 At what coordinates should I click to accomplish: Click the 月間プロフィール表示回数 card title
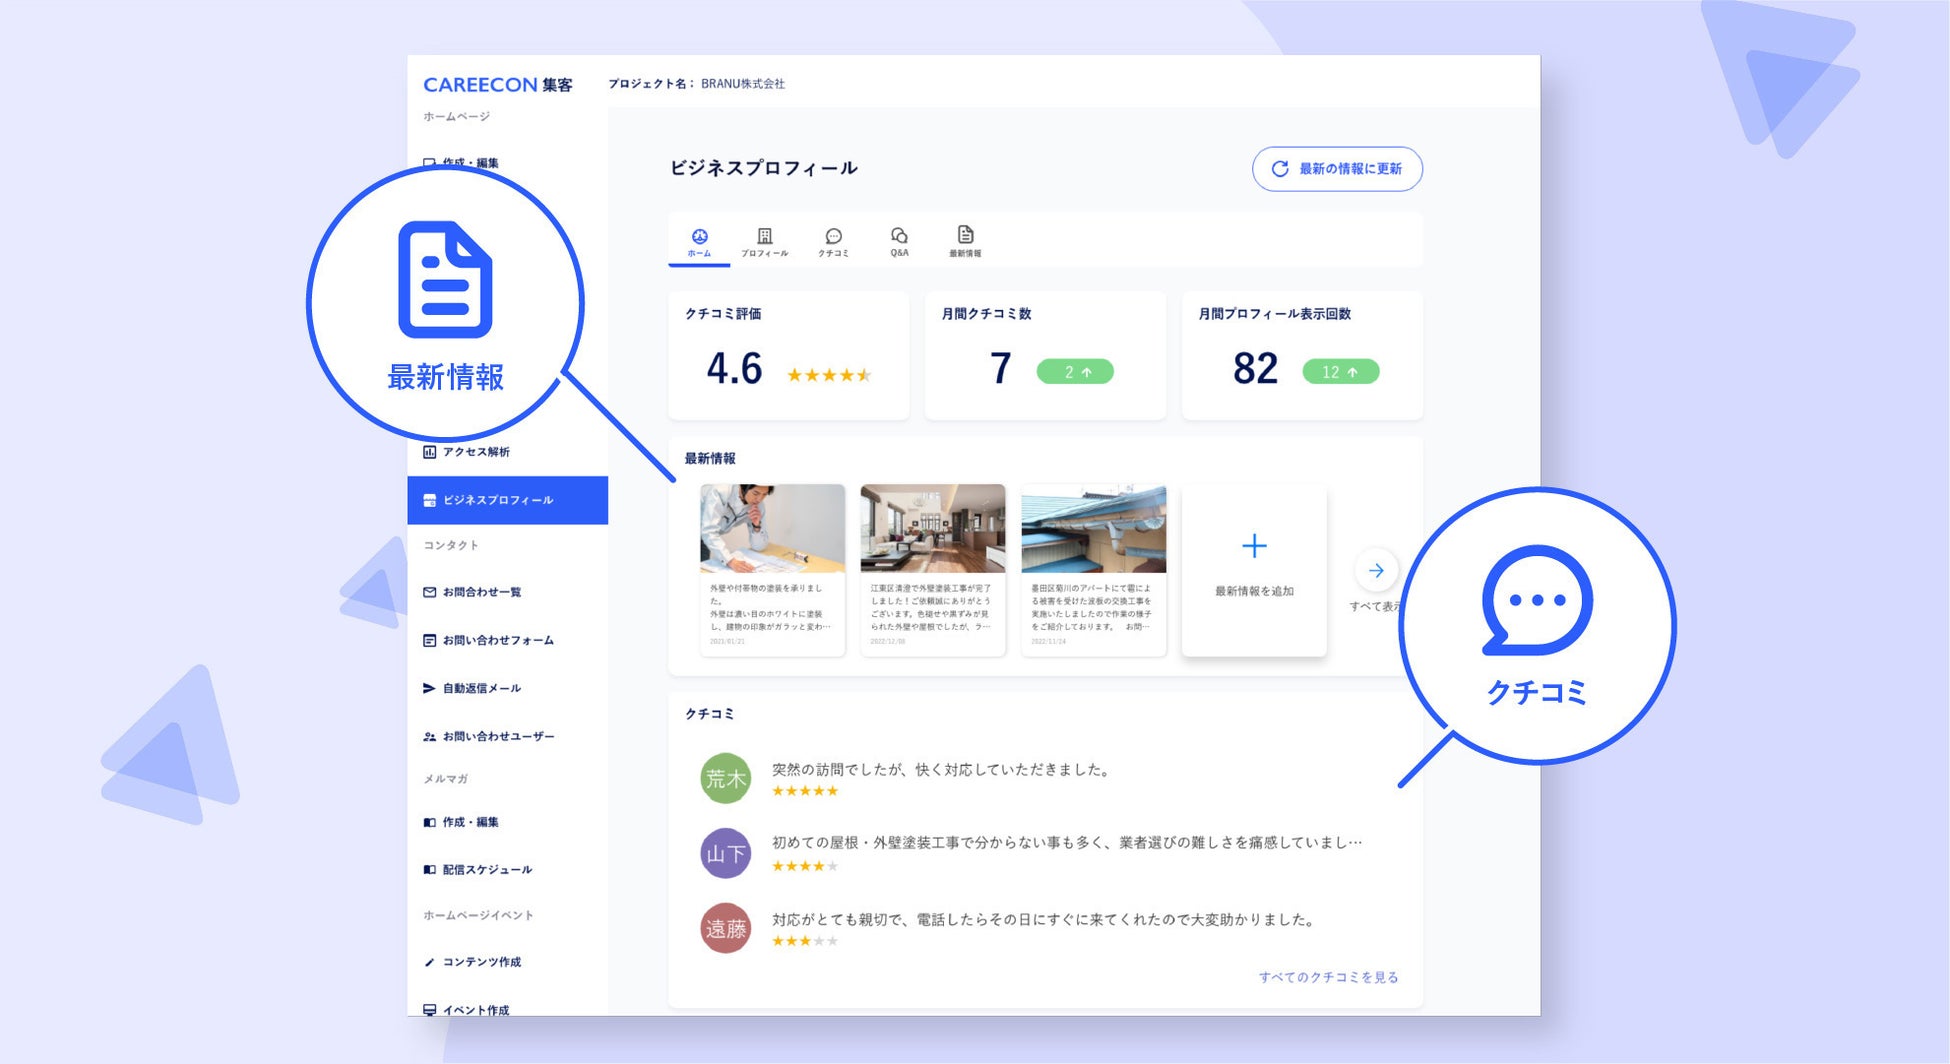[1274, 314]
